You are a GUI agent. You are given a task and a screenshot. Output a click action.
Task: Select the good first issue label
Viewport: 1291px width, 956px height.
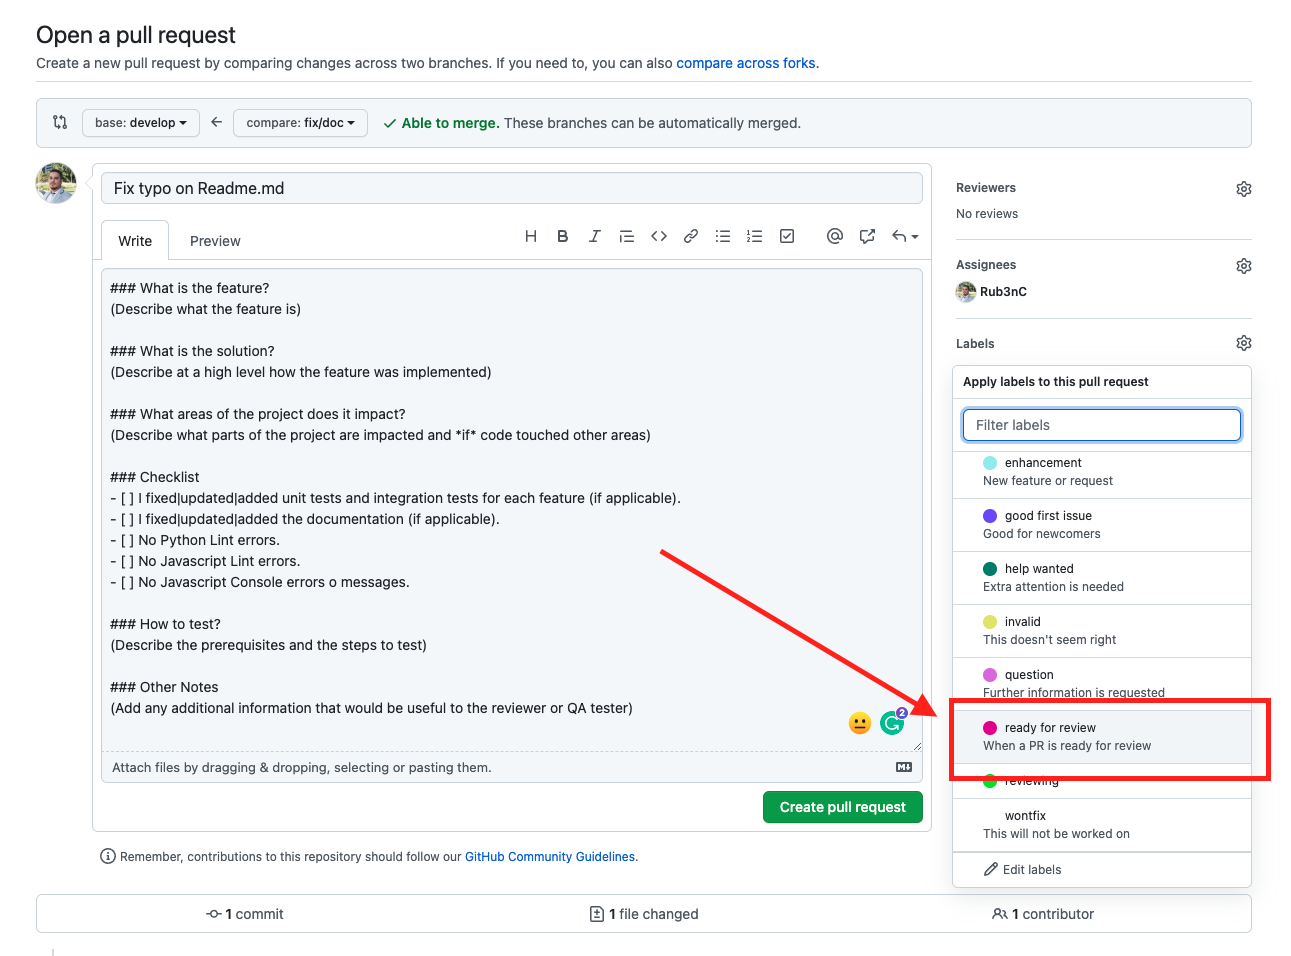(1102, 525)
